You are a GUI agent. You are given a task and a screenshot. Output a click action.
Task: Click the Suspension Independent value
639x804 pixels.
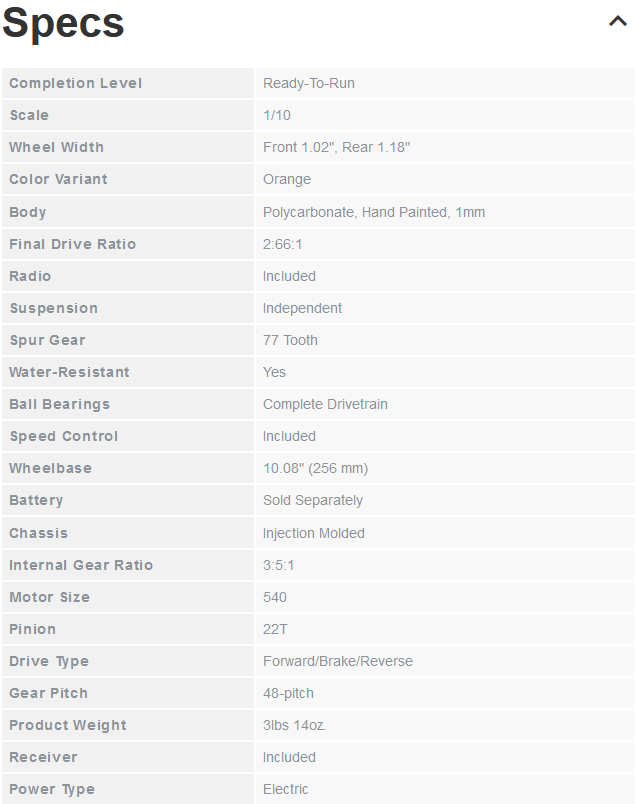[302, 308]
